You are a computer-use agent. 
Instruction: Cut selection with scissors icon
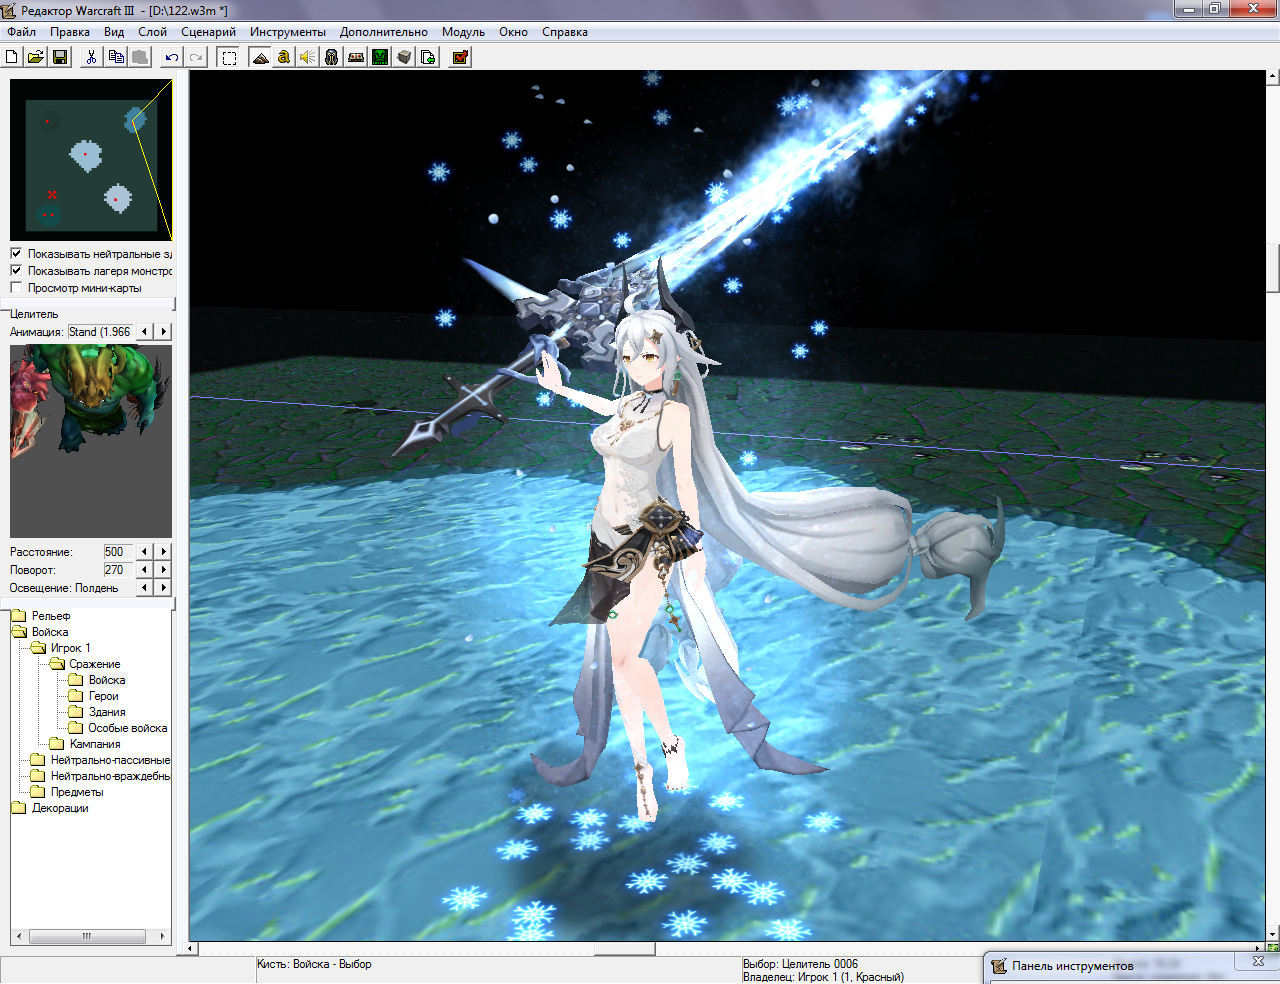[91, 57]
